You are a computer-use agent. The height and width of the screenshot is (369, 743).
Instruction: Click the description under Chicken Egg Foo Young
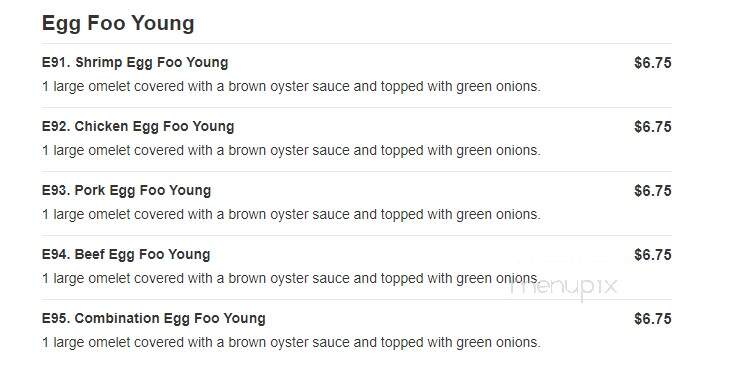point(291,151)
